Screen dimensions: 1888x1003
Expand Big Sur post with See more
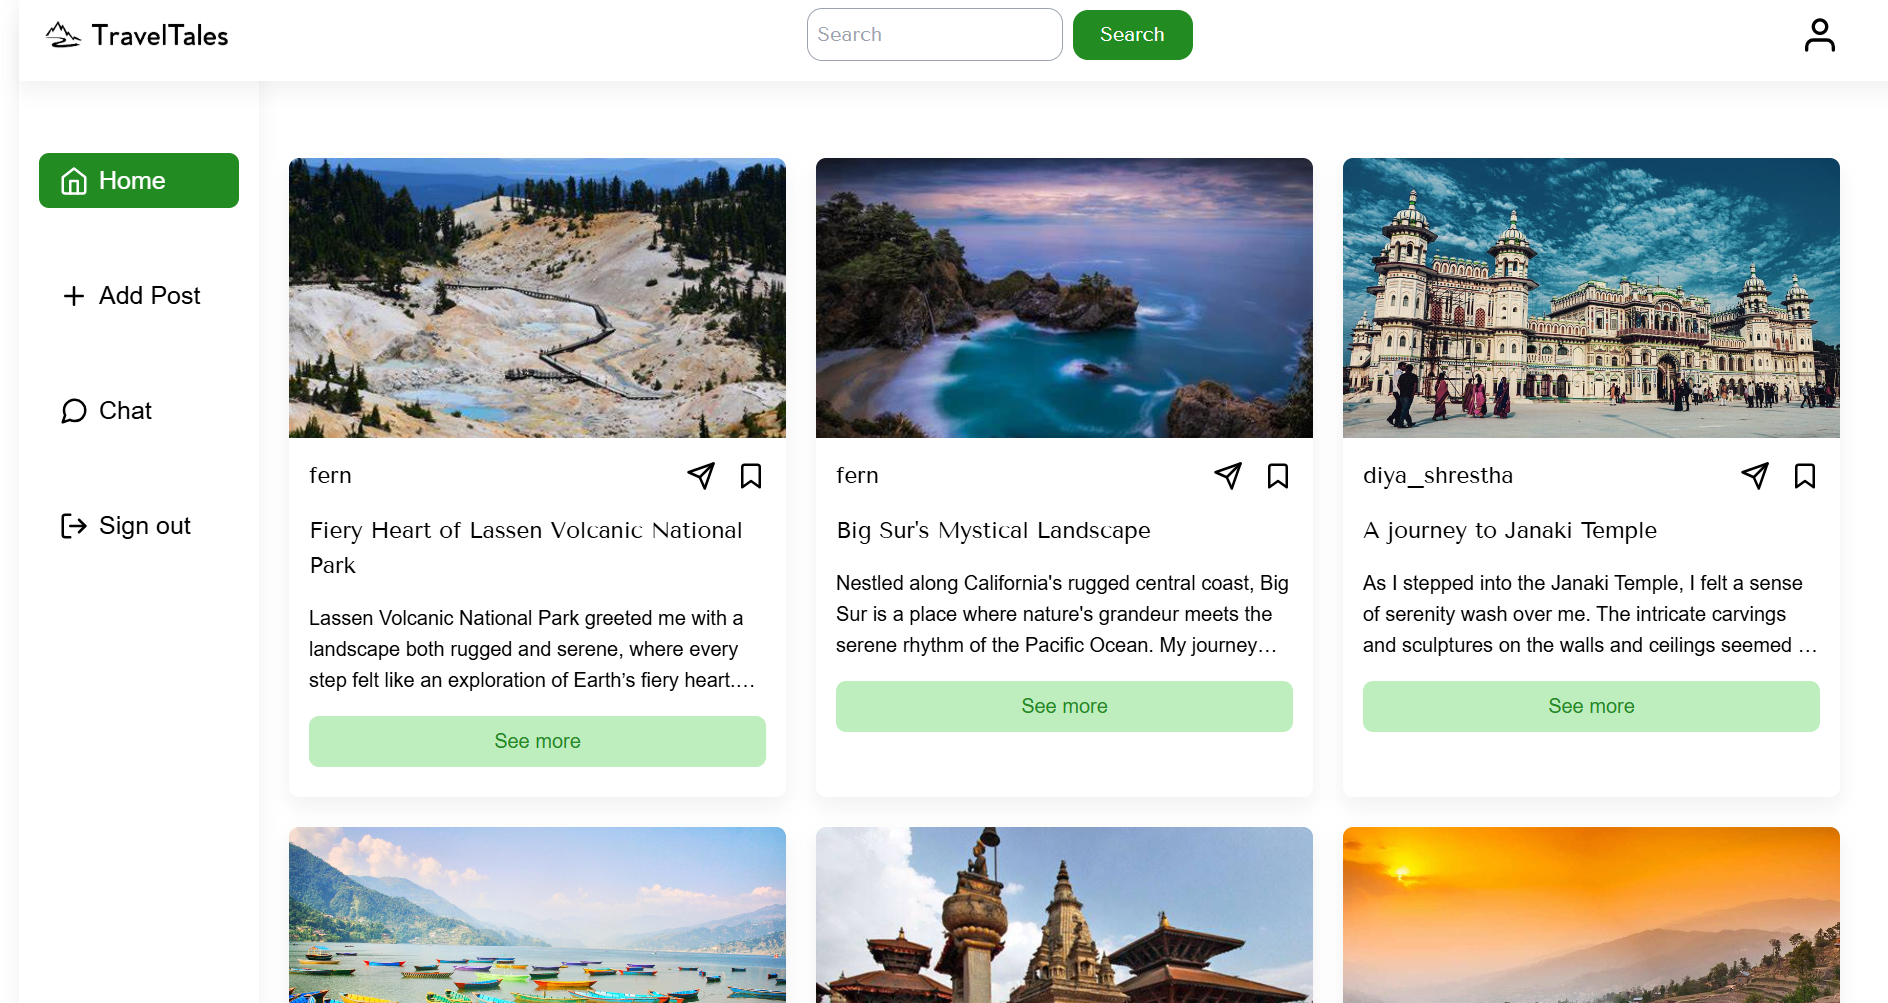[1064, 706]
